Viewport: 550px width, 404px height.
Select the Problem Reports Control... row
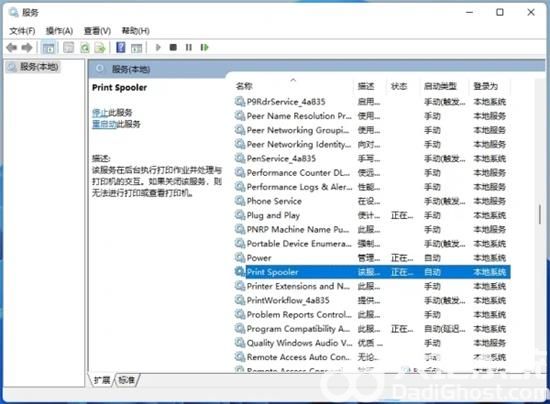click(372, 315)
